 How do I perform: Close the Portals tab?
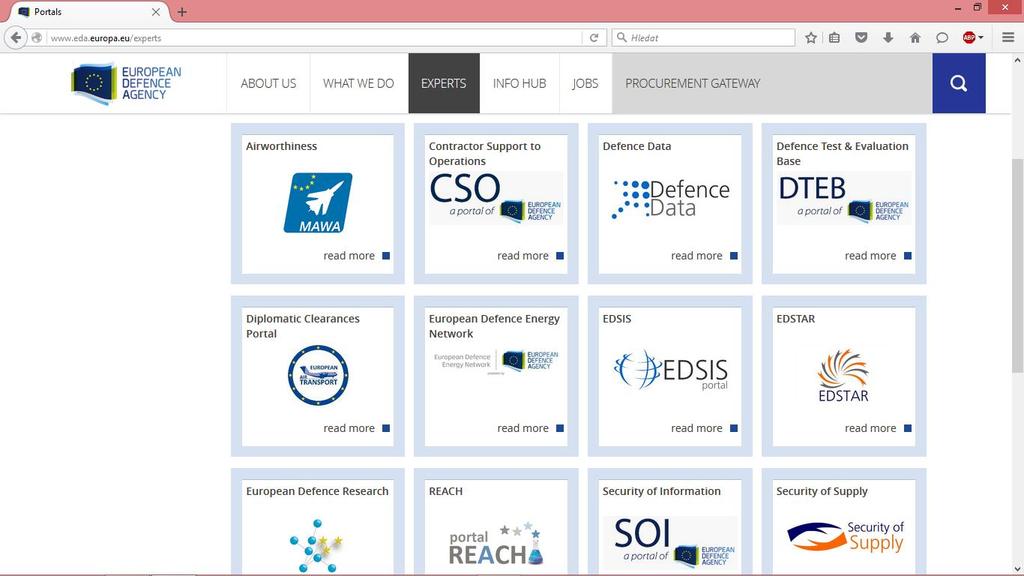click(x=155, y=12)
